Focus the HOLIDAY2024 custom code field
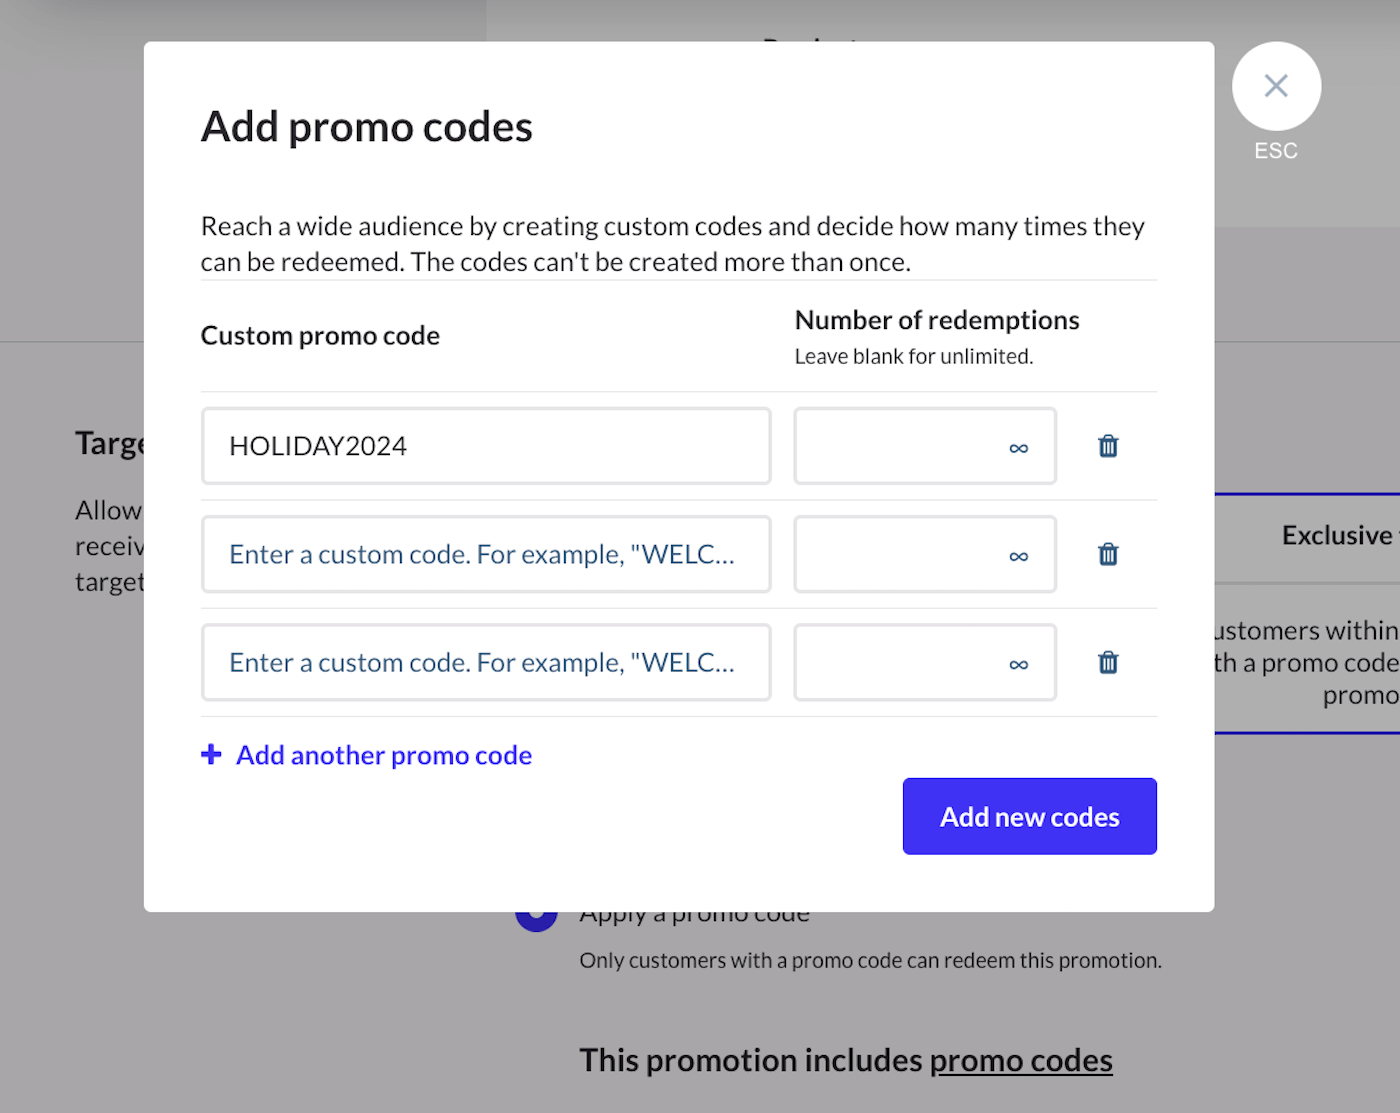This screenshot has width=1400, height=1113. [486, 446]
